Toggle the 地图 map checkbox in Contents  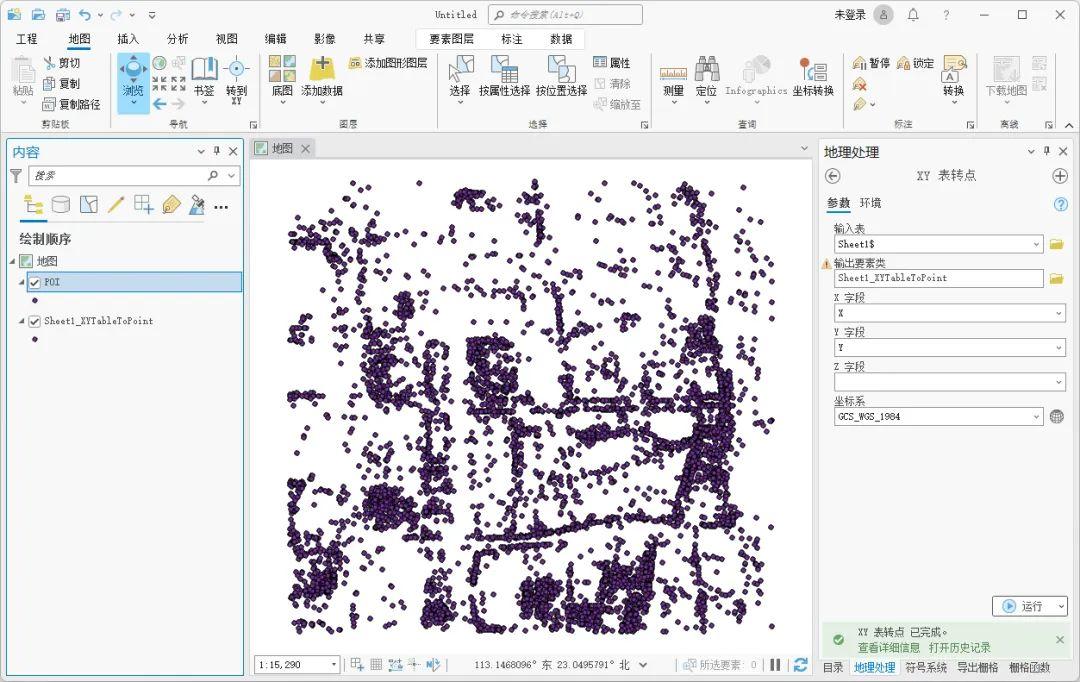click(25, 262)
